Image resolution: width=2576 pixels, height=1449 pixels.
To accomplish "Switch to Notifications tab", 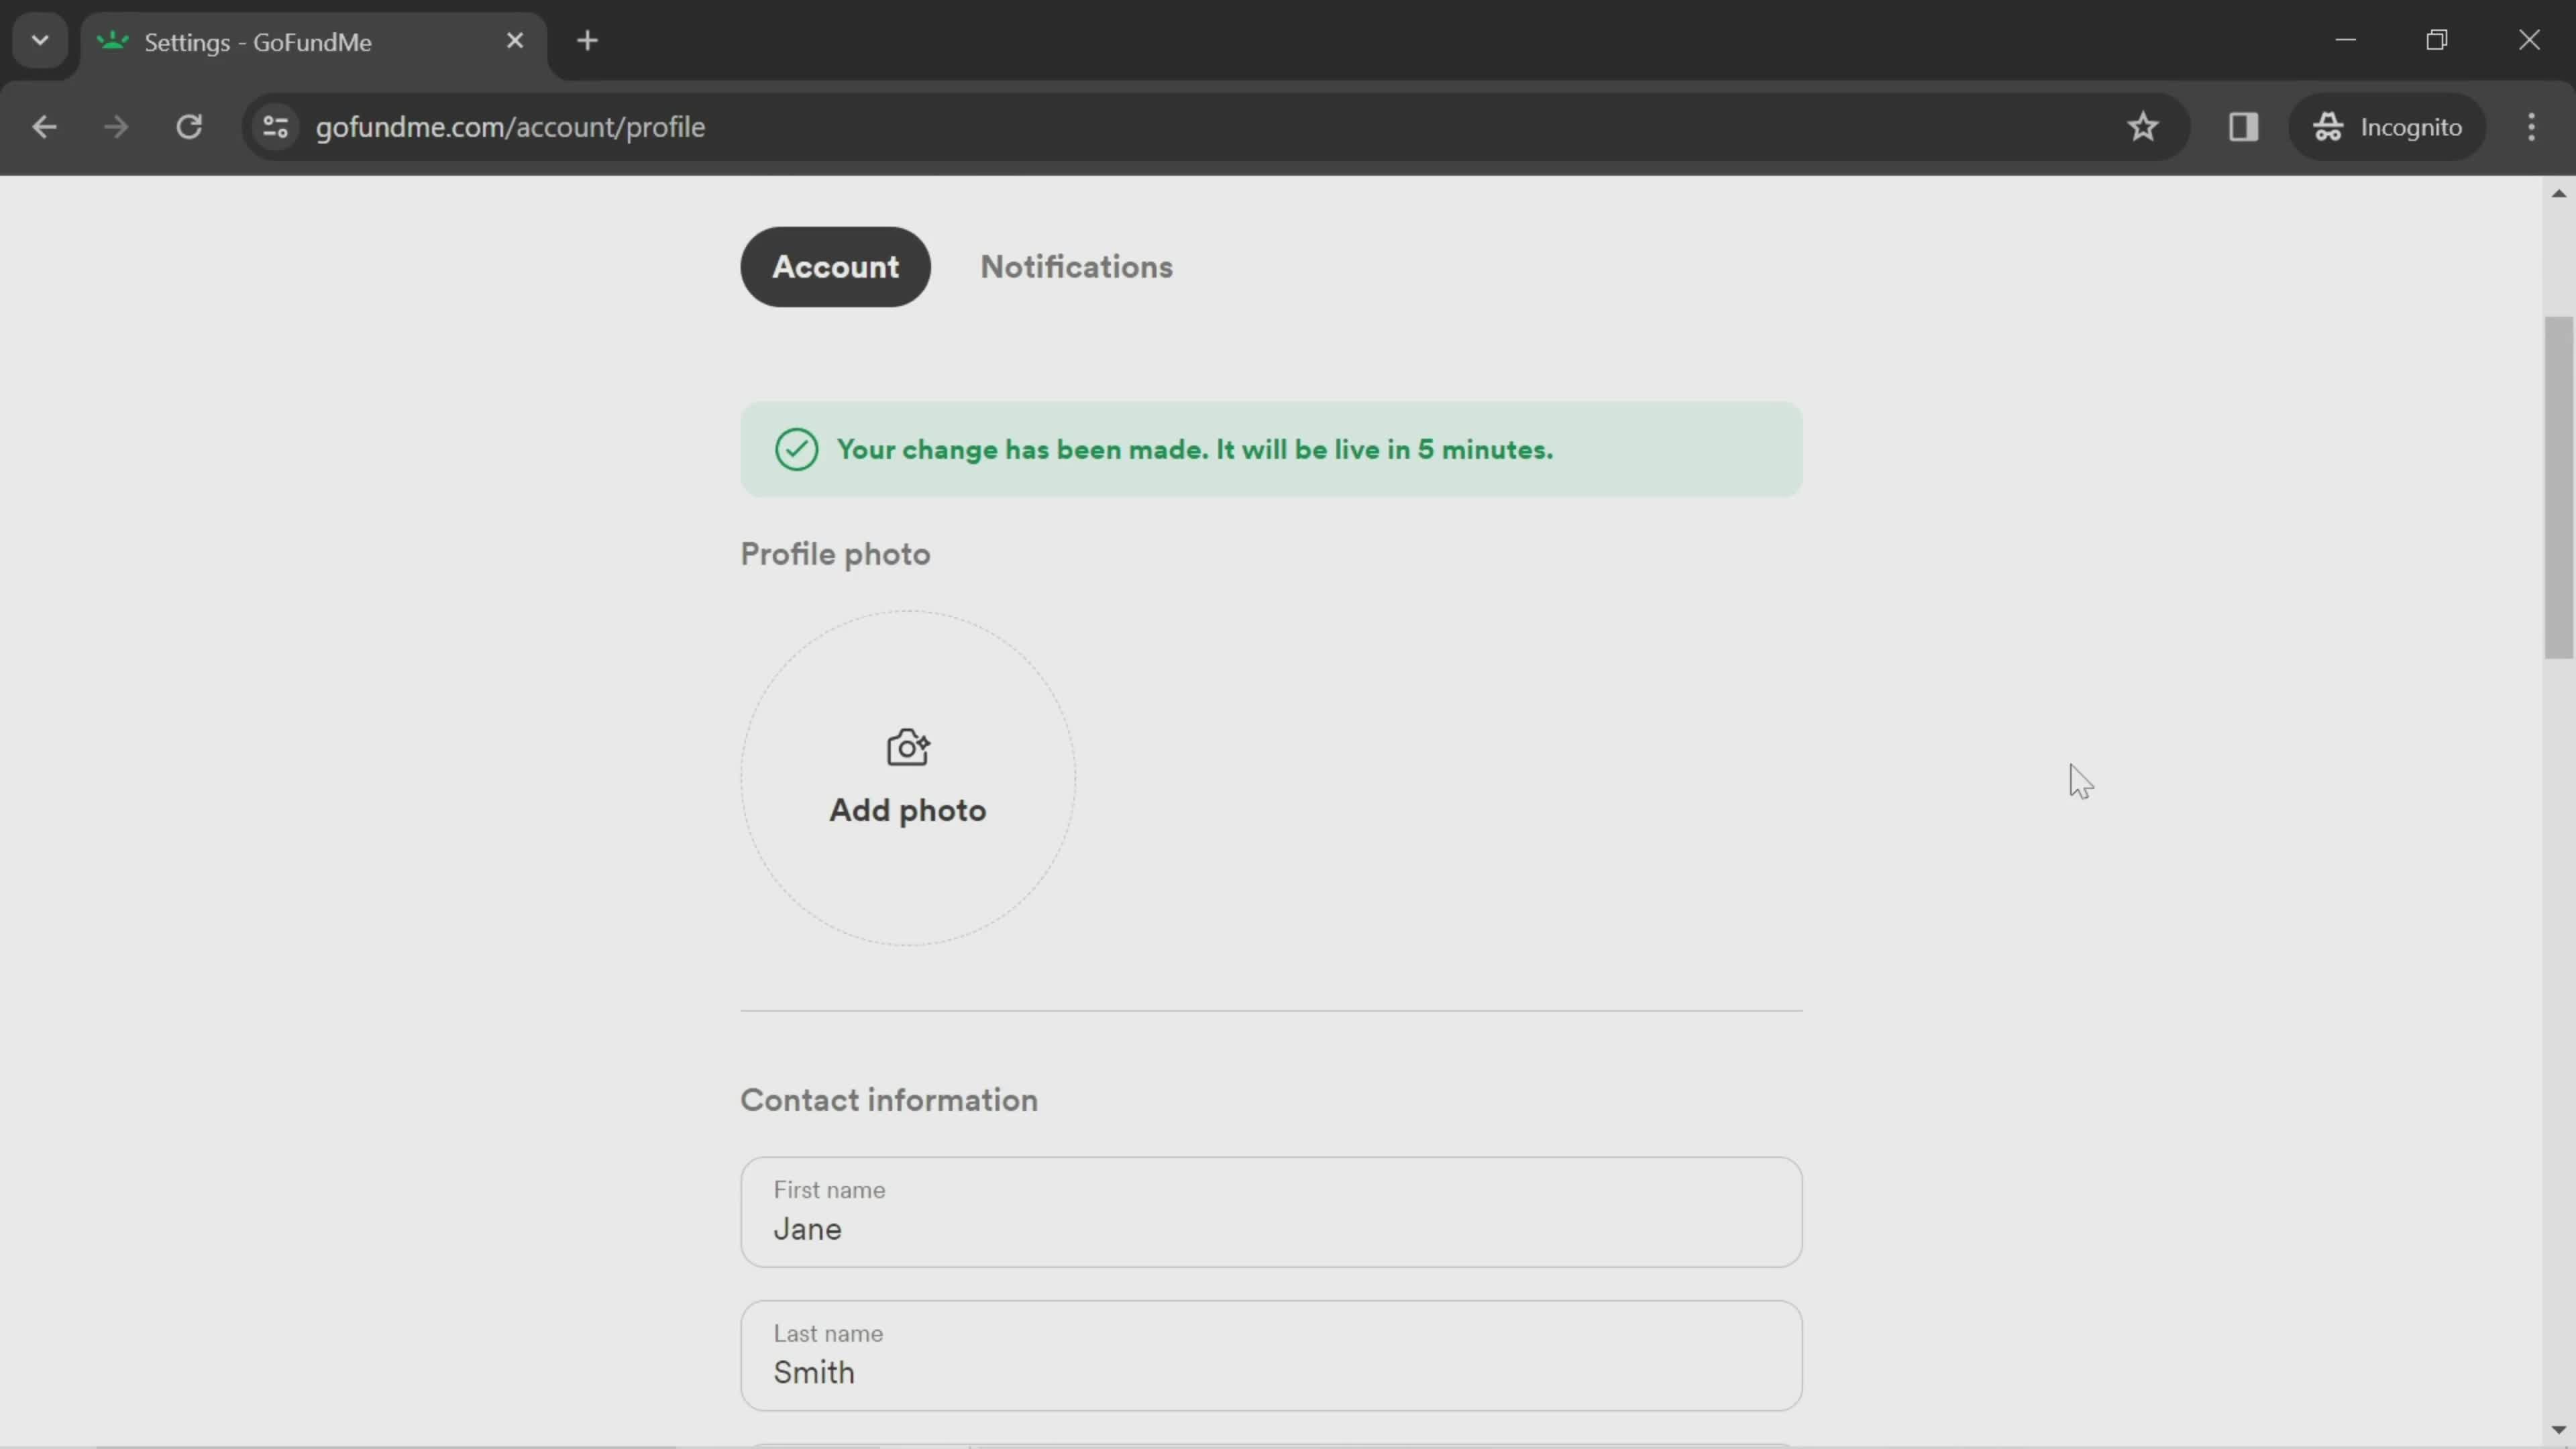I will [1076, 266].
